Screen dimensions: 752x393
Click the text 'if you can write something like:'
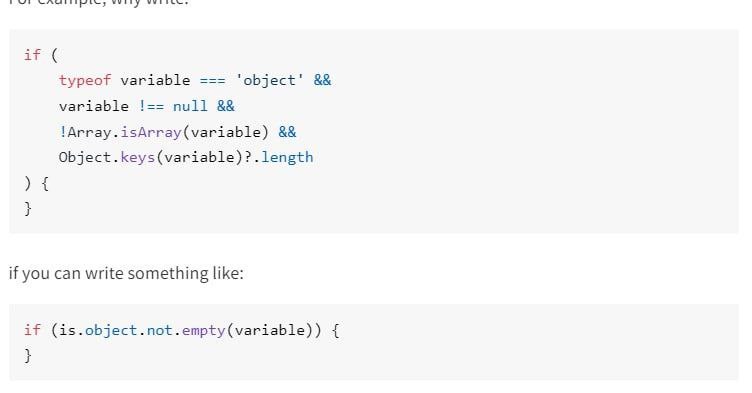[126, 273]
